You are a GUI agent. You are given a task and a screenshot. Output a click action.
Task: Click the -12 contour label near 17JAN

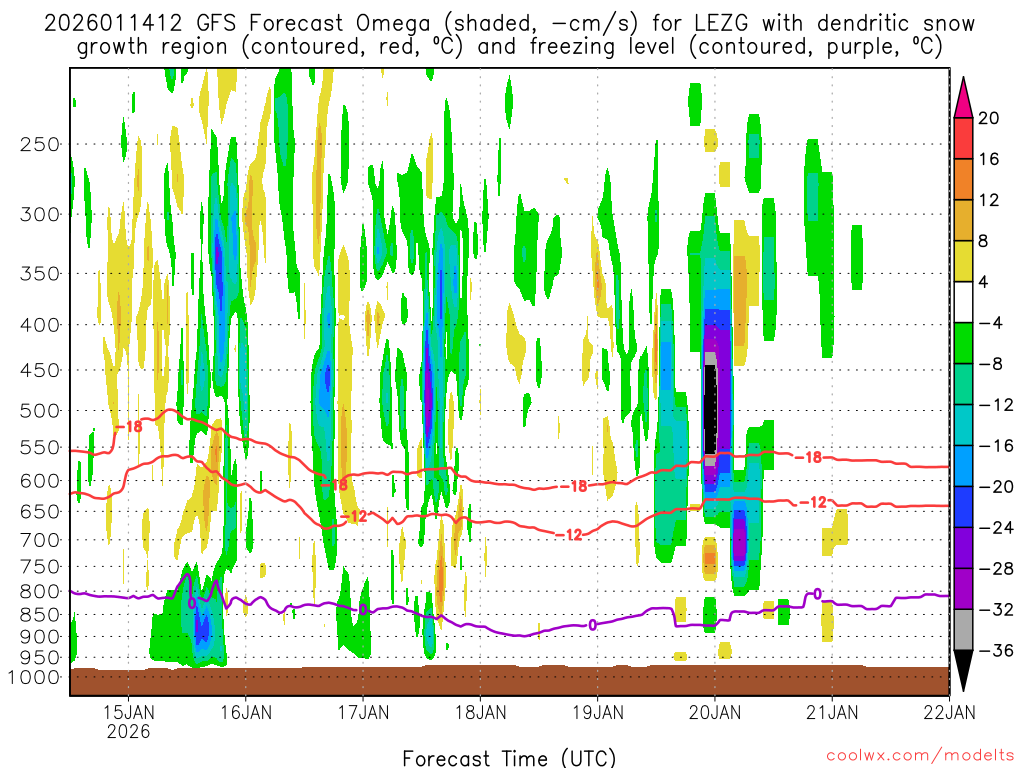click(x=355, y=517)
